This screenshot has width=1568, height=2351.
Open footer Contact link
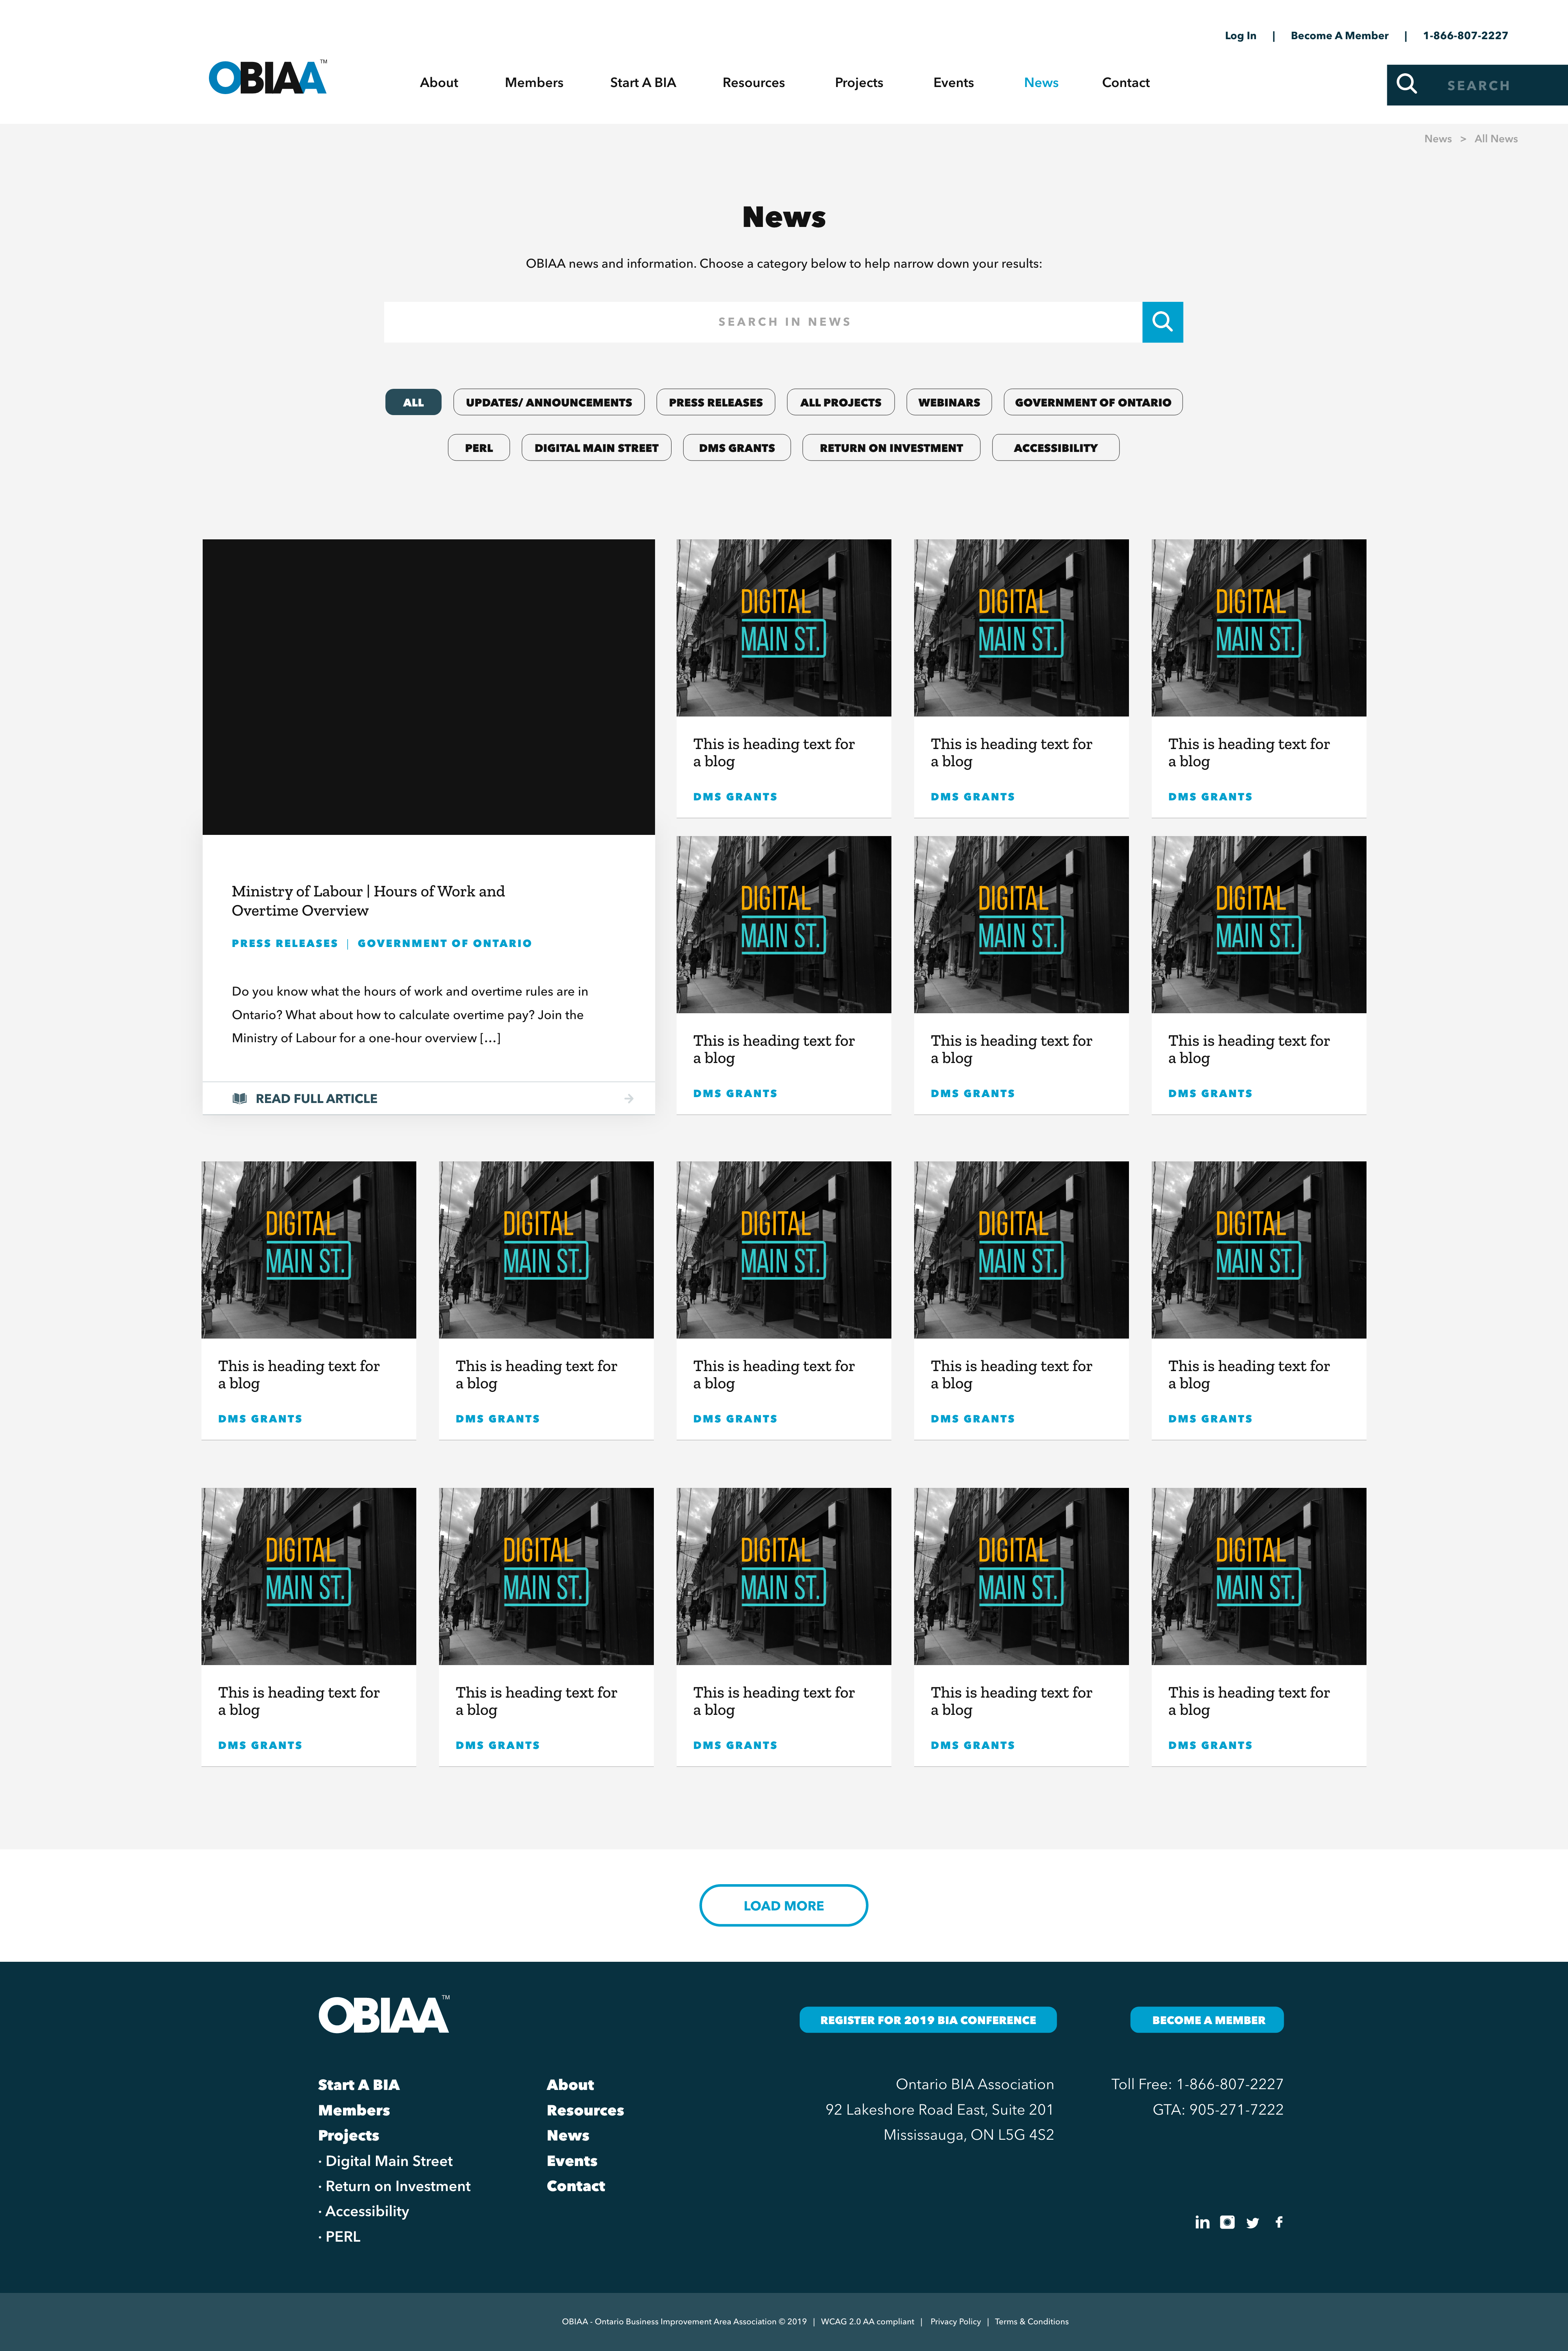point(576,2186)
